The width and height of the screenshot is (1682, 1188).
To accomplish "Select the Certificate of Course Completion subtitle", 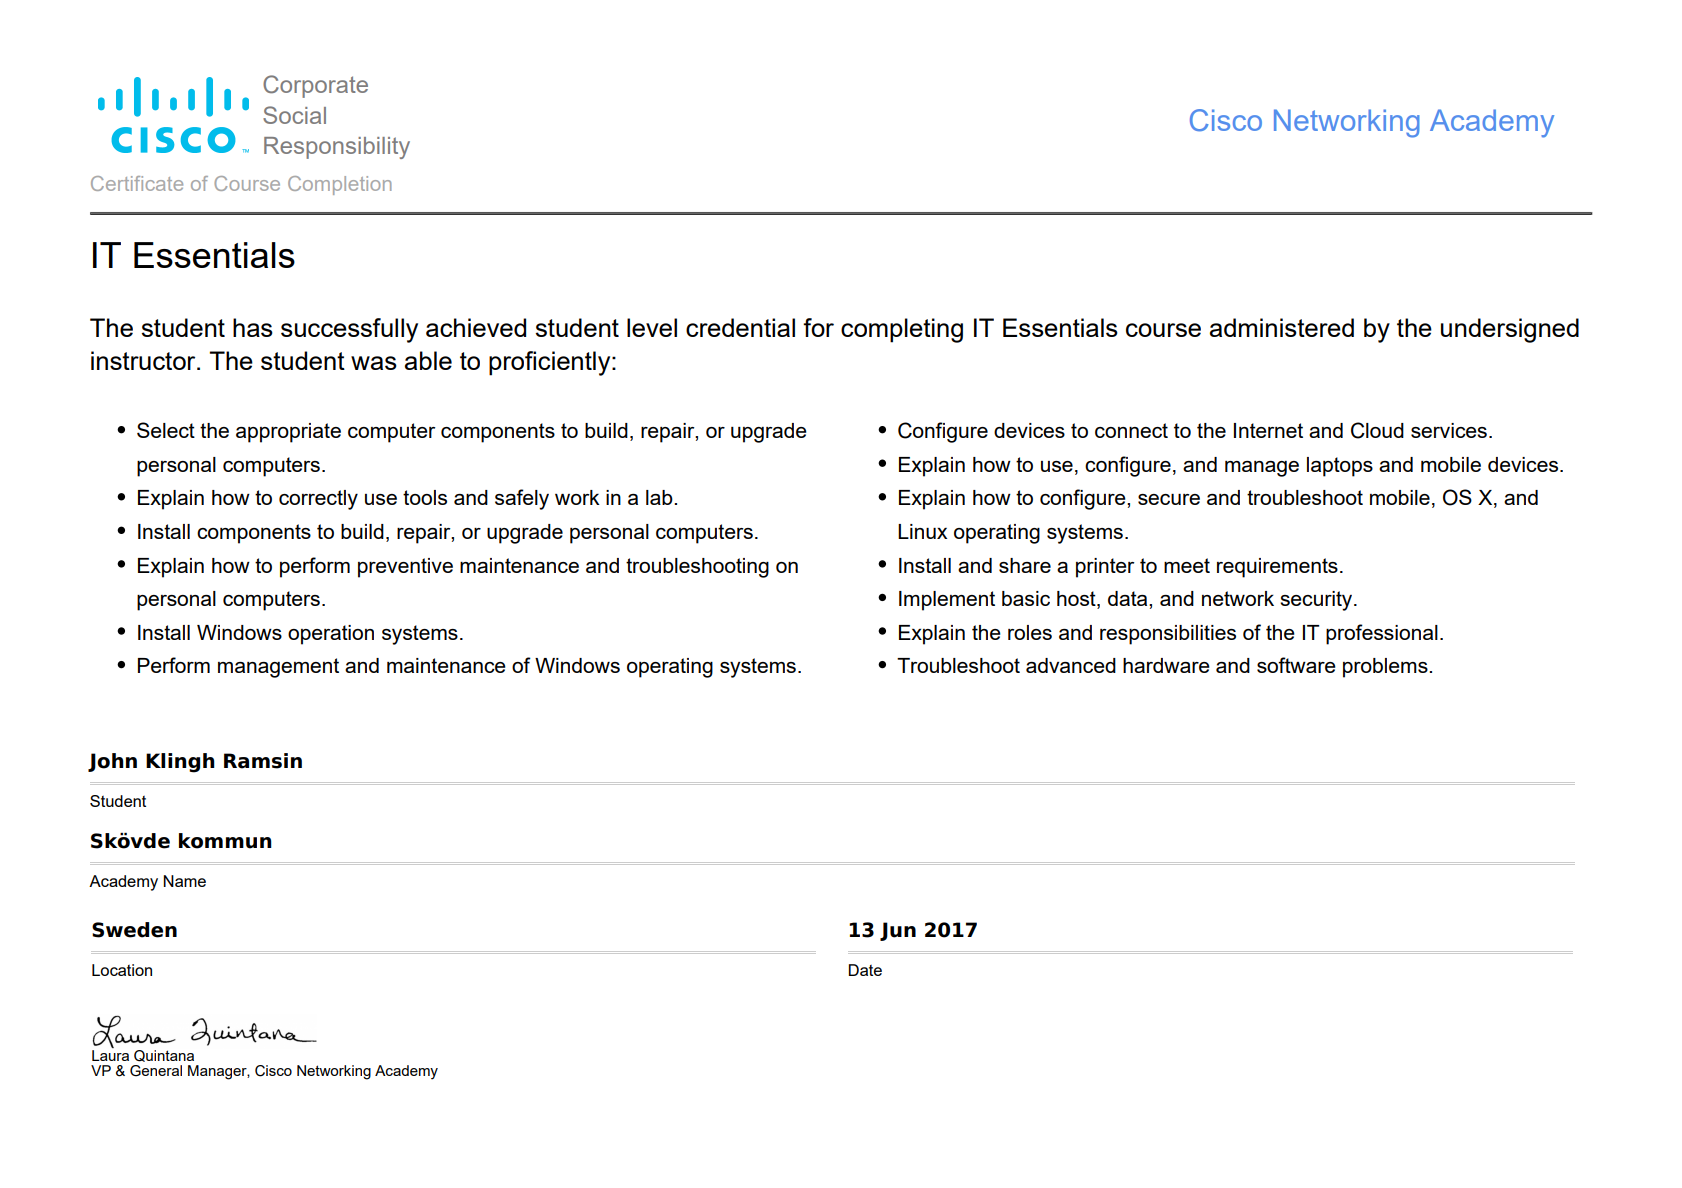I will click(241, 184).
